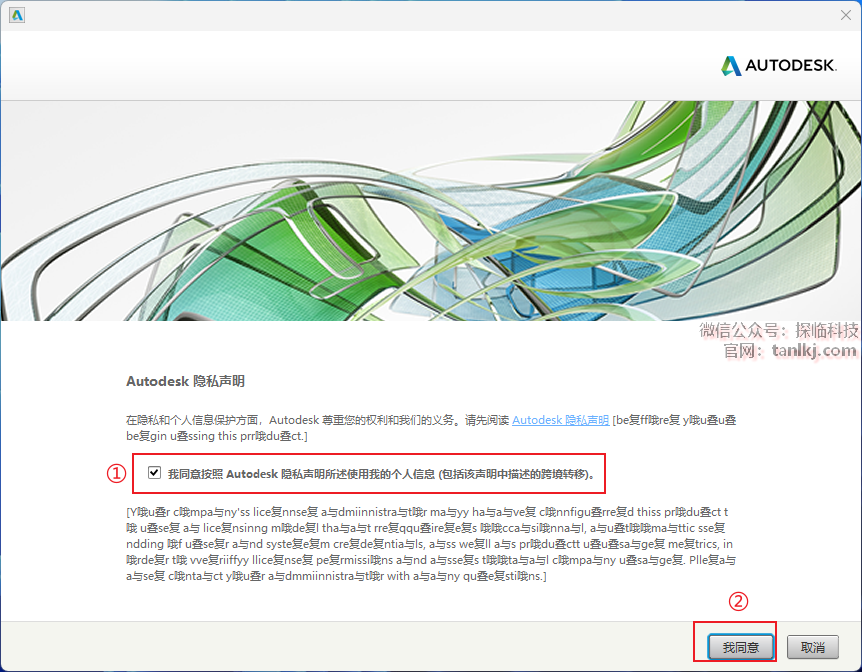Uncheck the privacy statement agreement checkbox
862x672 pixels.
click(154, 473)
